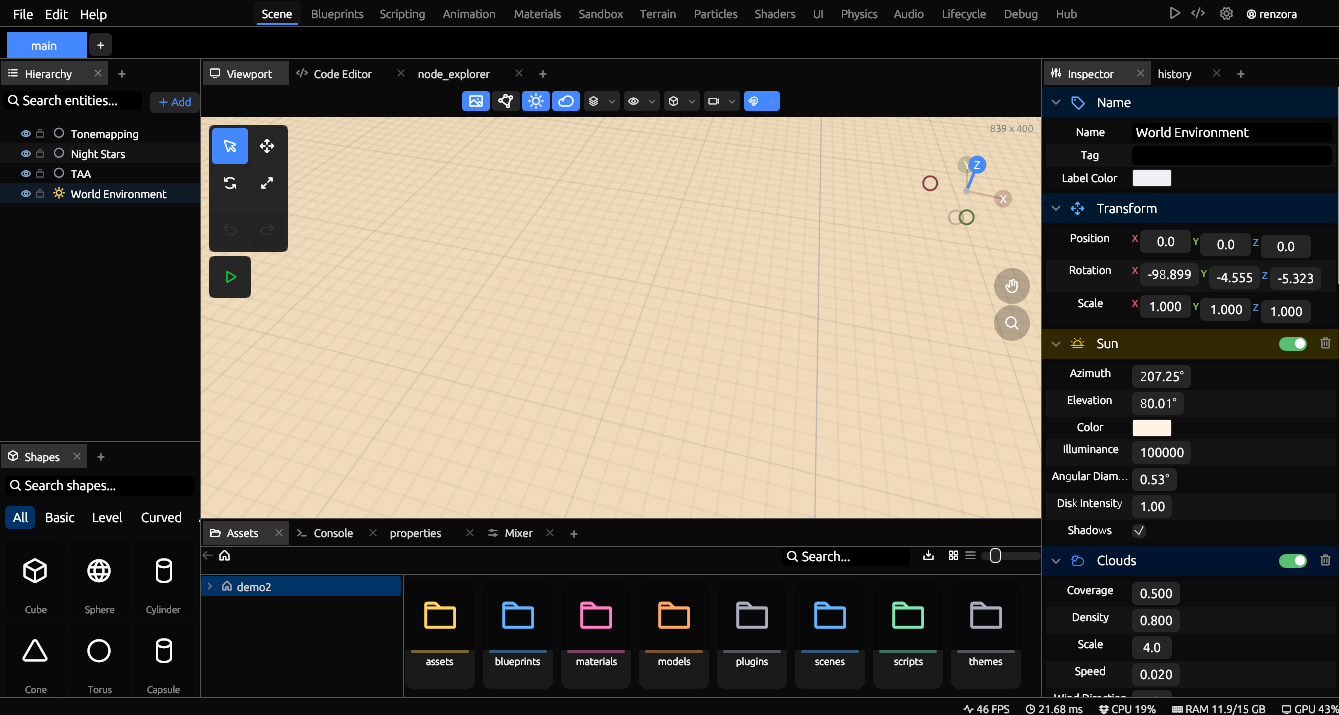Turn off the Clouds component toggle
Image resolution: width=1339 pixels, height=715 pixels.
1293,560
